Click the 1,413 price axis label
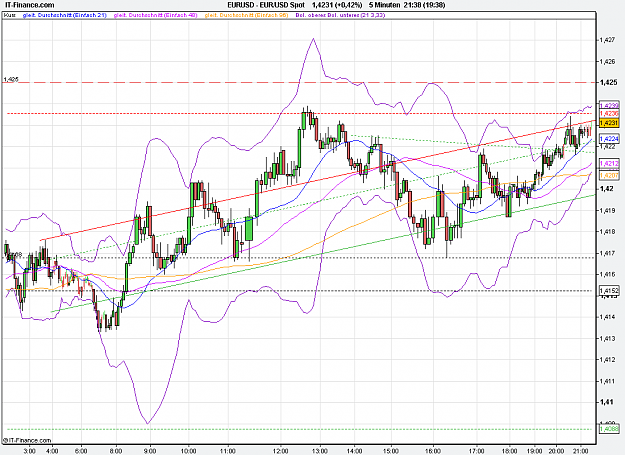625x455 pixels. point(607,338)
